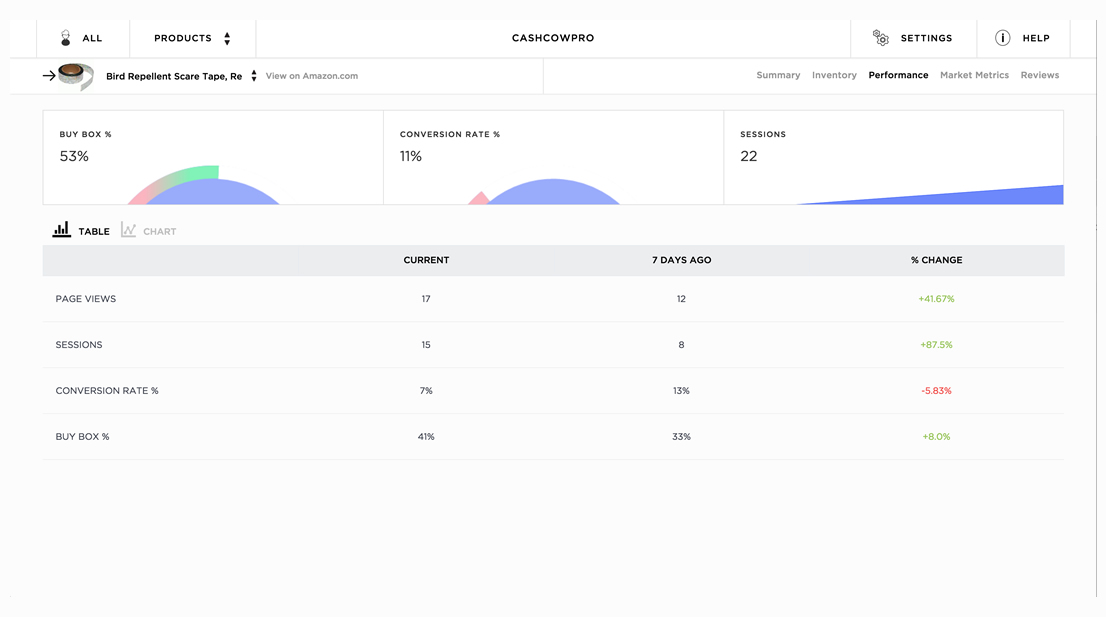Click Sessions 7 days ago value 8
Screen dimensions: 1106x617
pos(681,345)
